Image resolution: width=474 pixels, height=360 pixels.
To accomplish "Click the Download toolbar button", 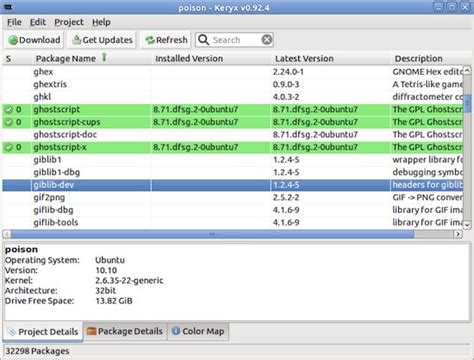I will coord(34,40).
